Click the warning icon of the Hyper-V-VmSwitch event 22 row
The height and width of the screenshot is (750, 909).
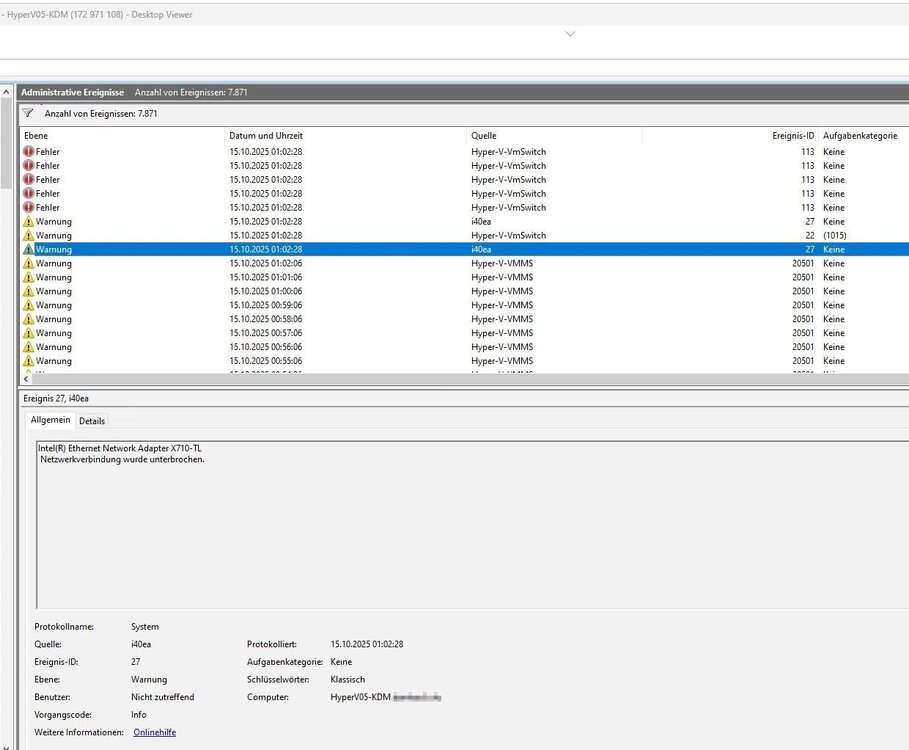point(28,236)
